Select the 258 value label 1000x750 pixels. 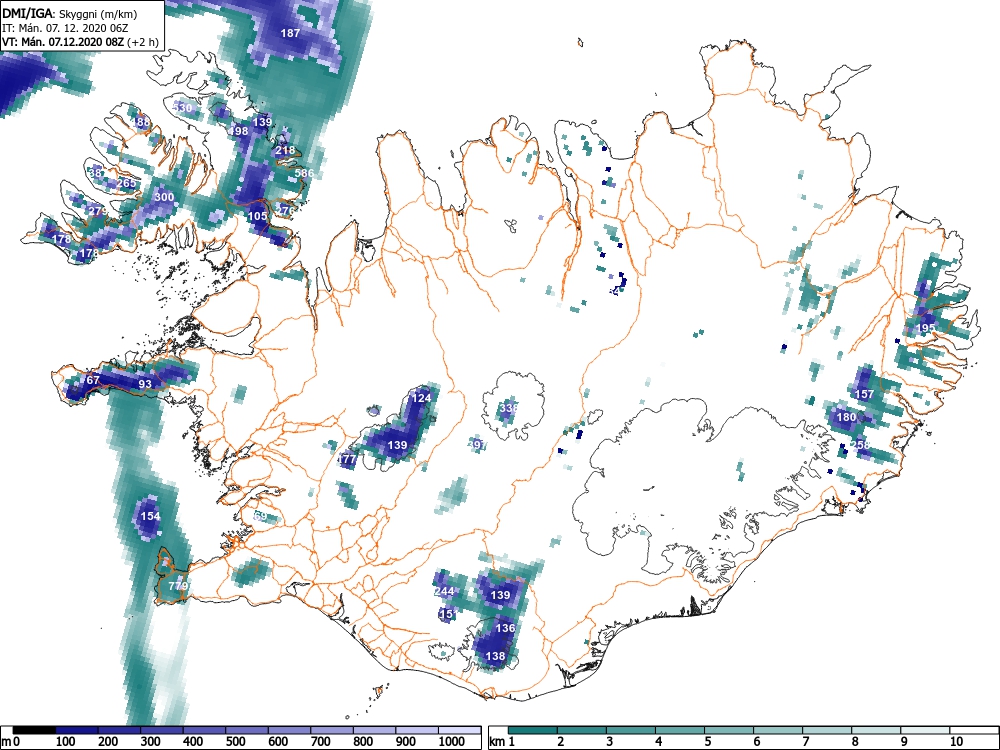pos(860,445)
